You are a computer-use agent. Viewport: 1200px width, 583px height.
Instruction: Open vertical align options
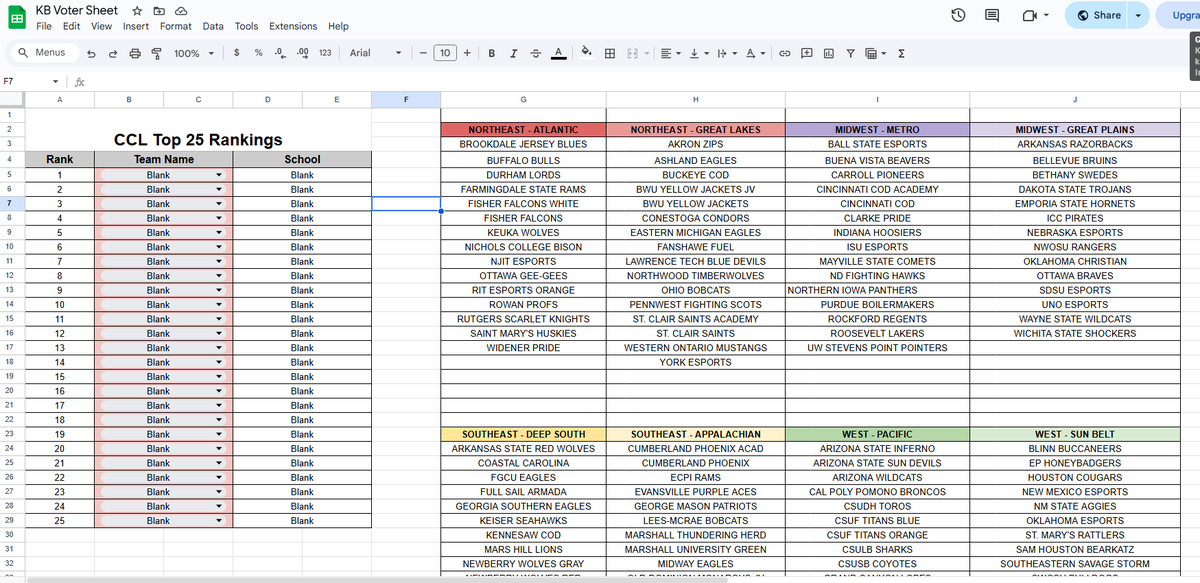pos(698,53)
